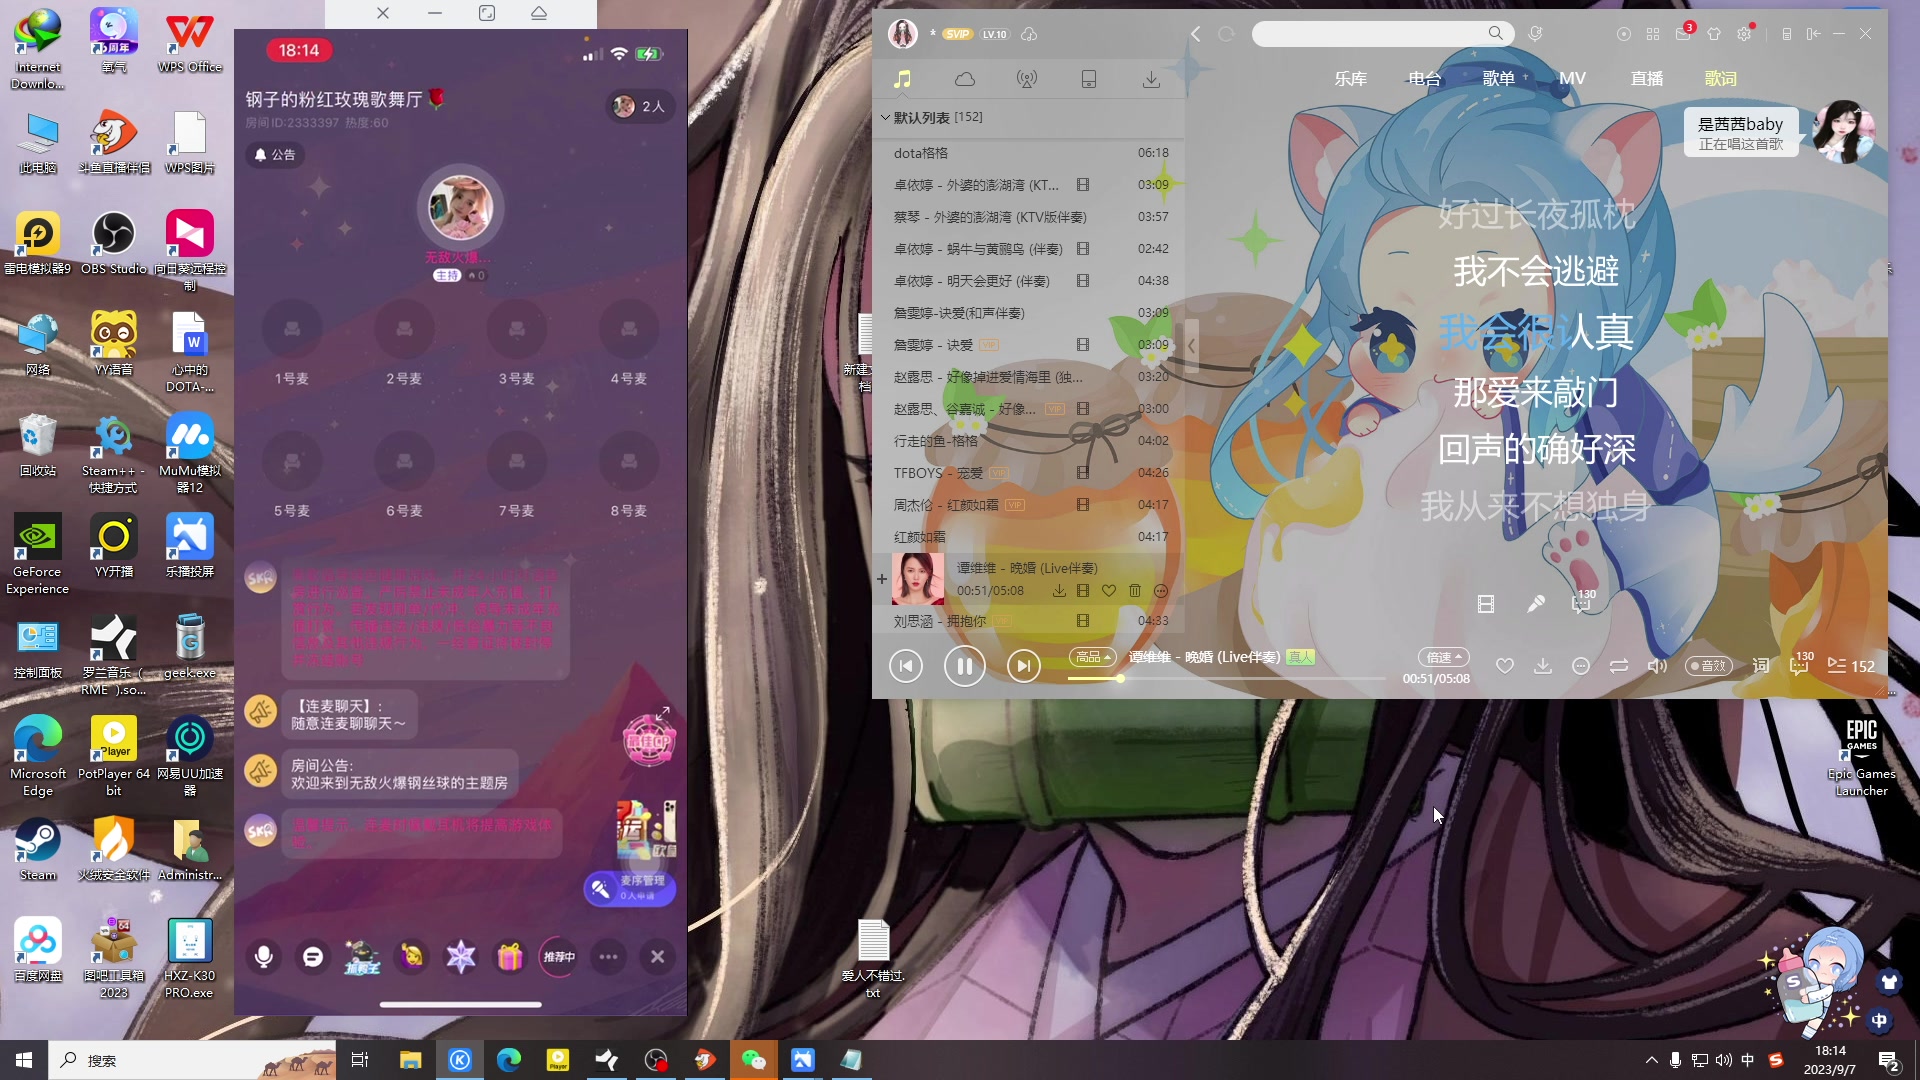This screenshot has height=1080, width=1920.
Task: Open 麦序管理 mic queue button
Action: tap(630, 888)
